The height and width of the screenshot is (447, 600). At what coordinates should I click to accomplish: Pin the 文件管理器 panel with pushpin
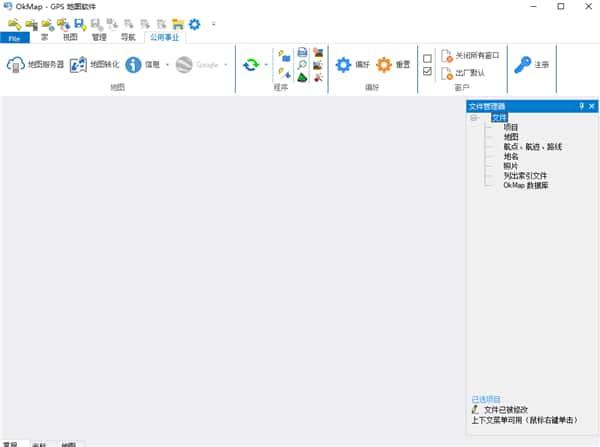click(582, 106)
